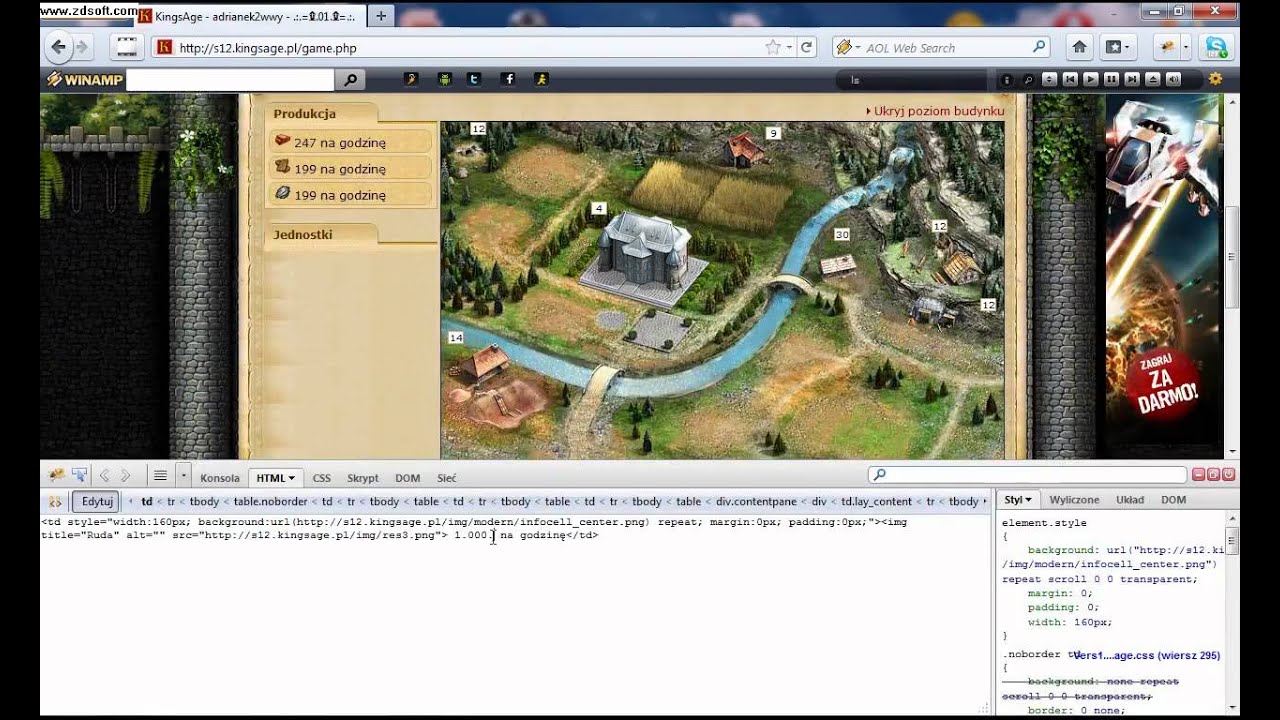Click the wheat field on the village map
Viewport: 1280px width, 720px height.
click(x=712, y=194)
